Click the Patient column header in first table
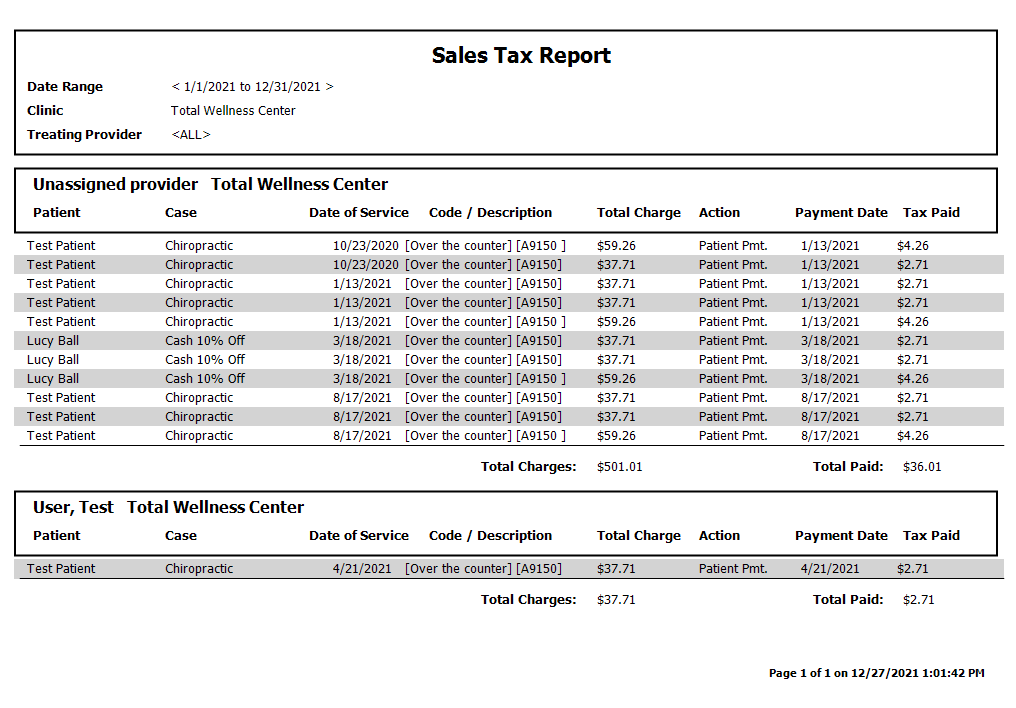The image size is (1016, 708). click(x=57, y=212)
